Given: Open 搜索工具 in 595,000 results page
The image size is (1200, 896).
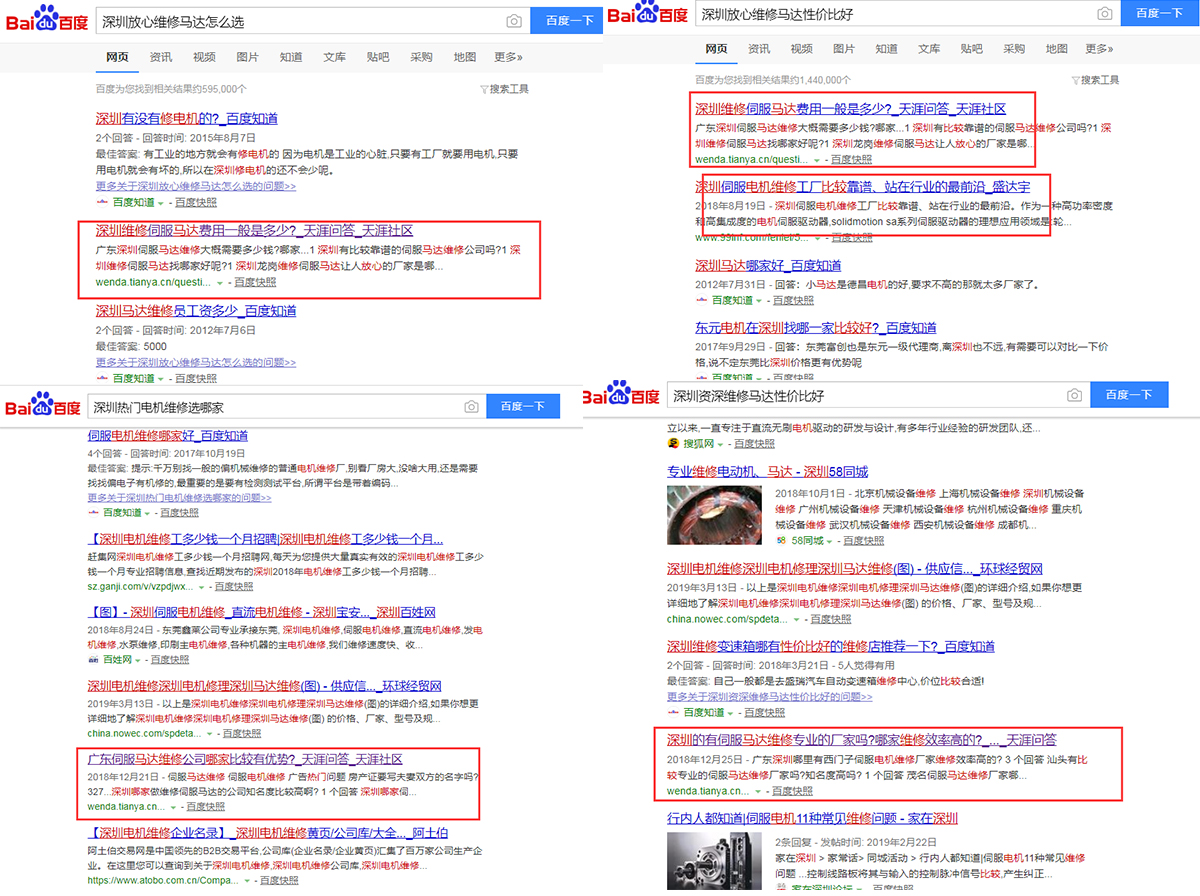Looking at the screenshot, I should [x=504, y=89].
